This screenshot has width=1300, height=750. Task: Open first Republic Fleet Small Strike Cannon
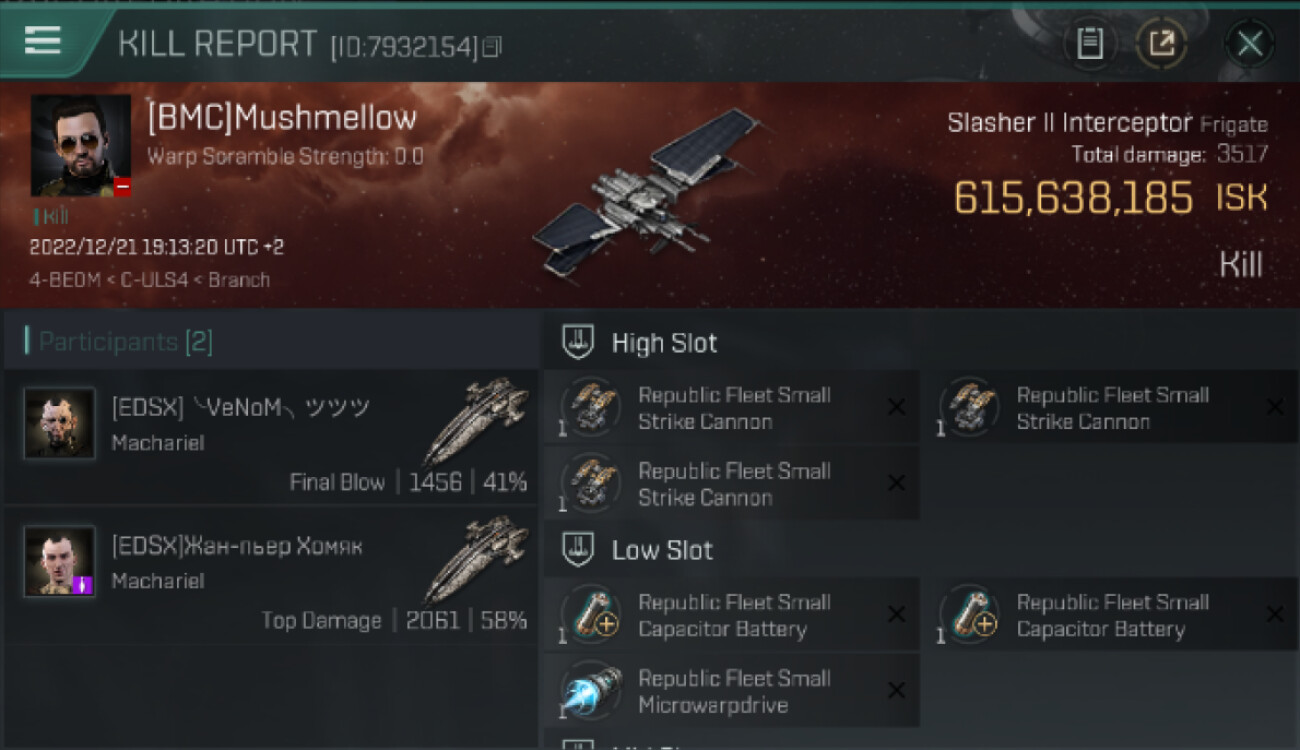pos(731,408)
